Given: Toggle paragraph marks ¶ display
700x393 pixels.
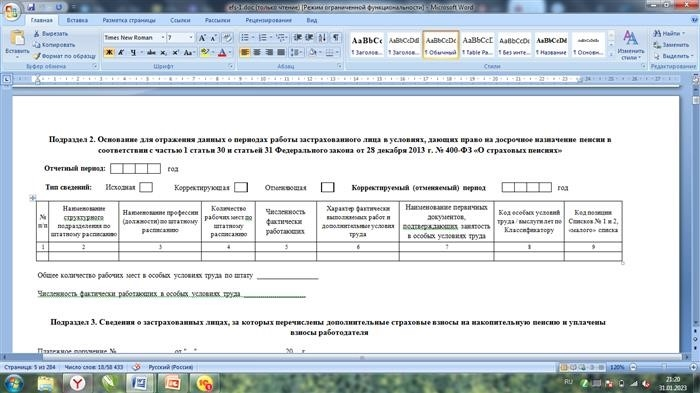Looking at the screenshot, I should click(x=336, y=38).
